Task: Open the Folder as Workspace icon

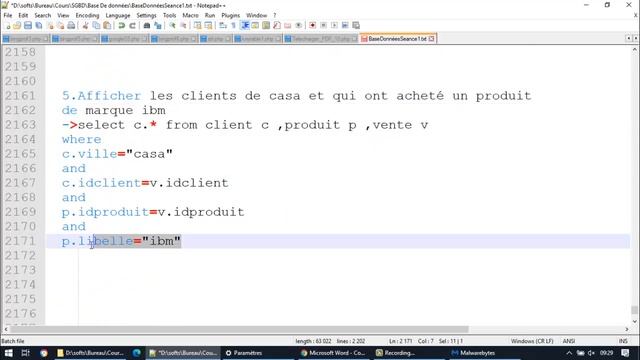Action: coord(288,25)
